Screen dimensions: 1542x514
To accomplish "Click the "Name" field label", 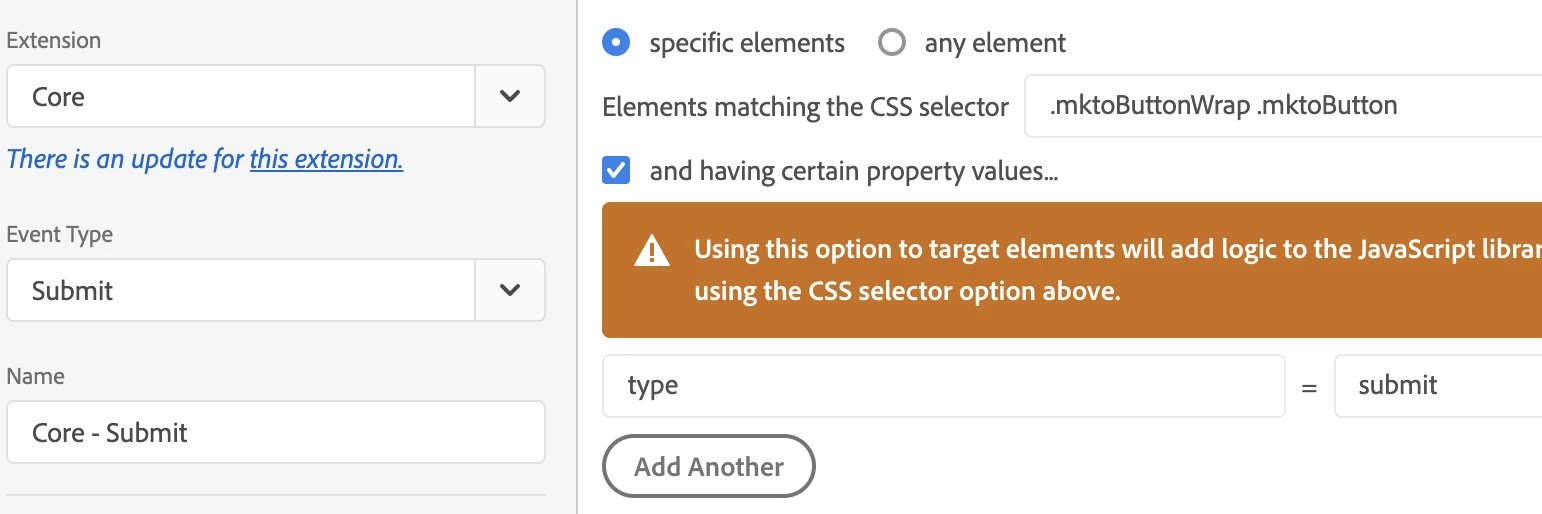I will coord(35,377).
